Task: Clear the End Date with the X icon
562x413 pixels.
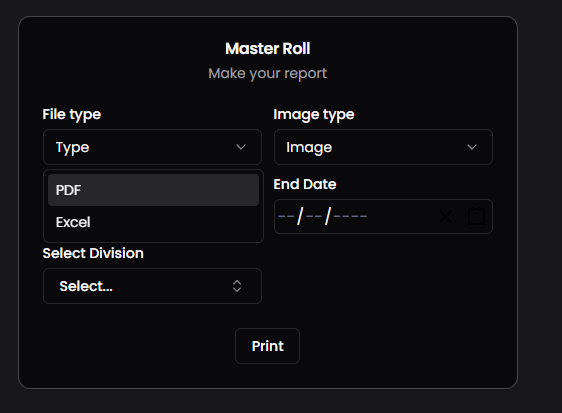Action: pyautogui.click(x=446, y=217)
